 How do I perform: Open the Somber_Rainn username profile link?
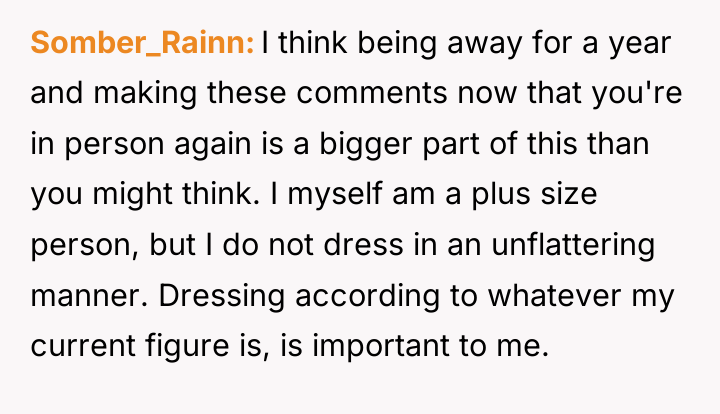[142, 43]
